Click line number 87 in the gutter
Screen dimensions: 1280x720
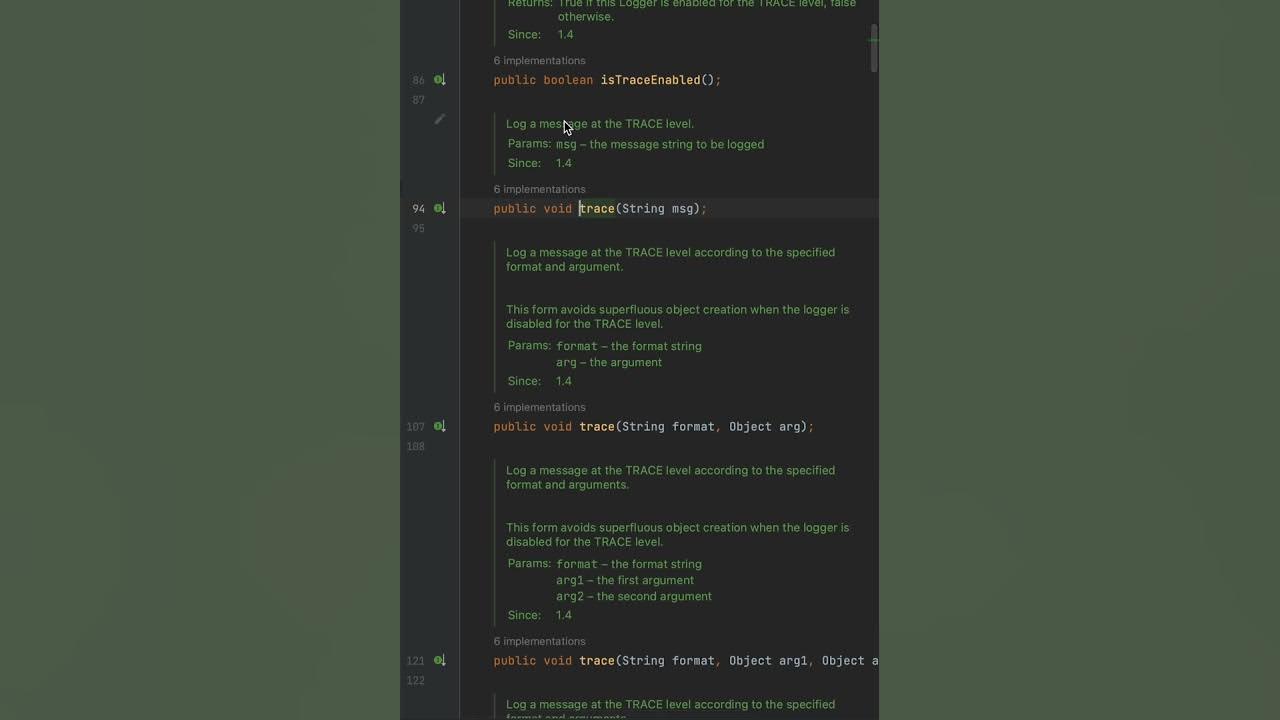(418, 100)
